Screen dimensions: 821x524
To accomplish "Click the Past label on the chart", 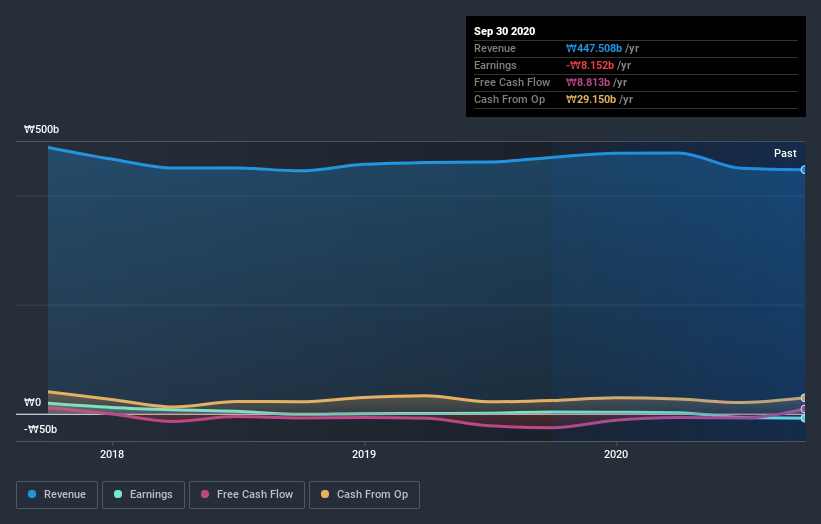I will coord(785,153).
